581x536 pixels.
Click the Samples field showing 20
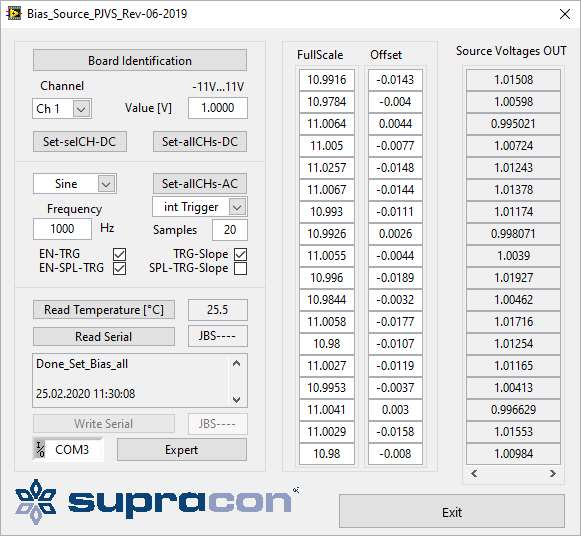(x=230, y=230)
